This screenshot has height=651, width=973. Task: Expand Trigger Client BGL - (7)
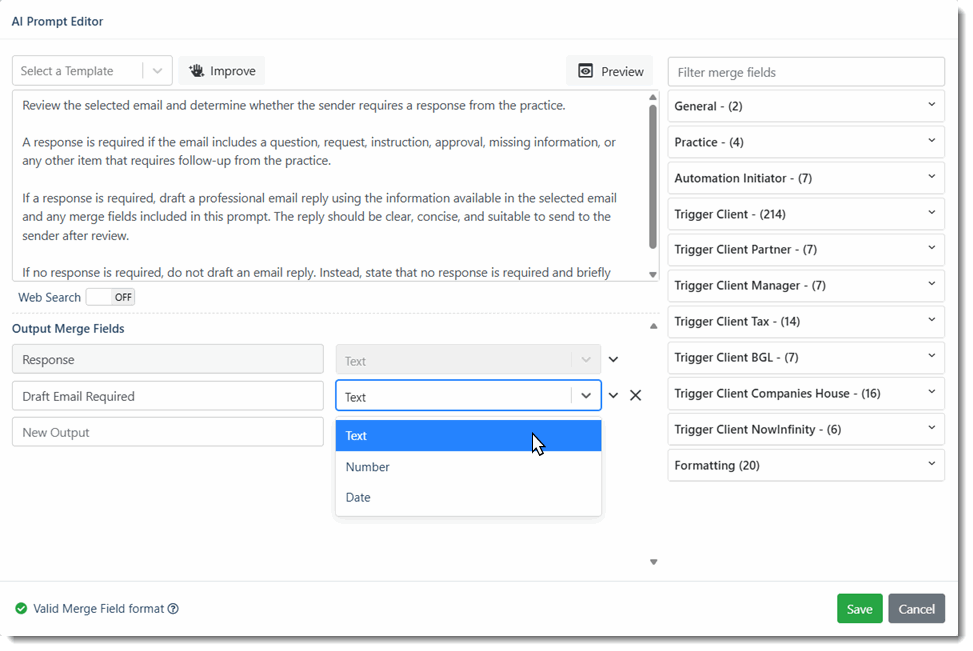click(x=806, y=357)
